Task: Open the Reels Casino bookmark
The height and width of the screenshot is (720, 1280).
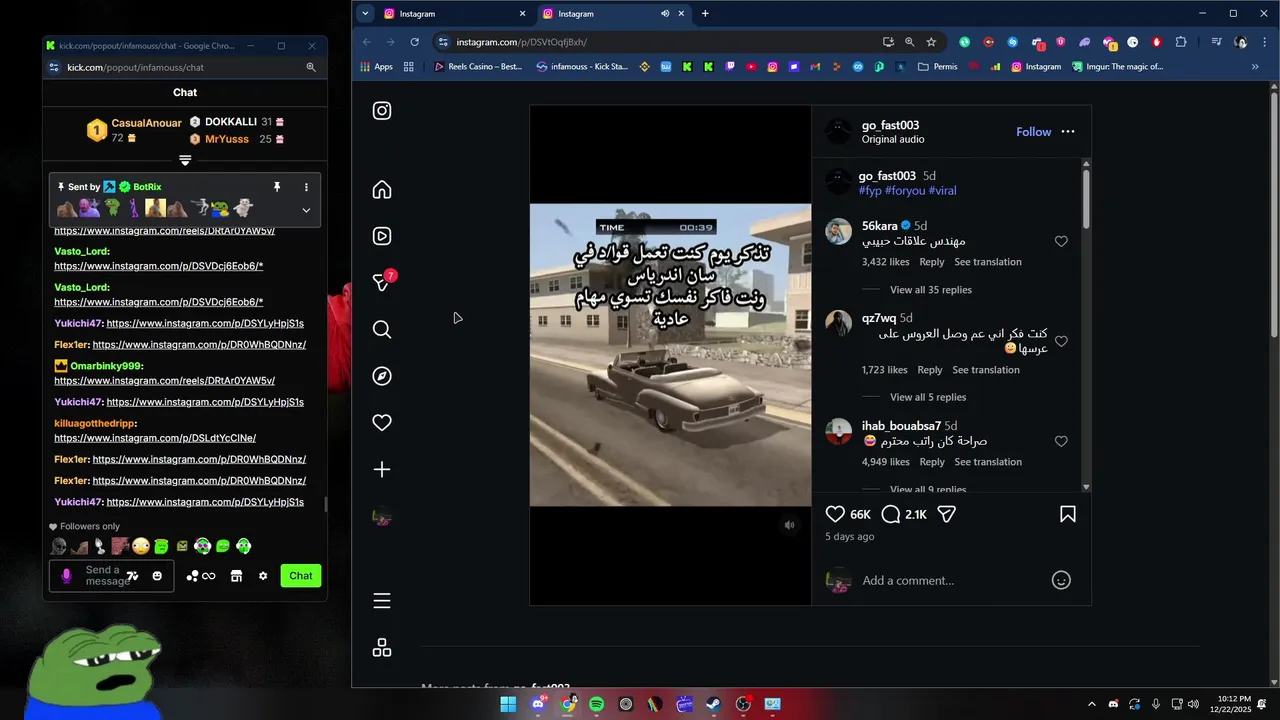Action: pos(478,67)
